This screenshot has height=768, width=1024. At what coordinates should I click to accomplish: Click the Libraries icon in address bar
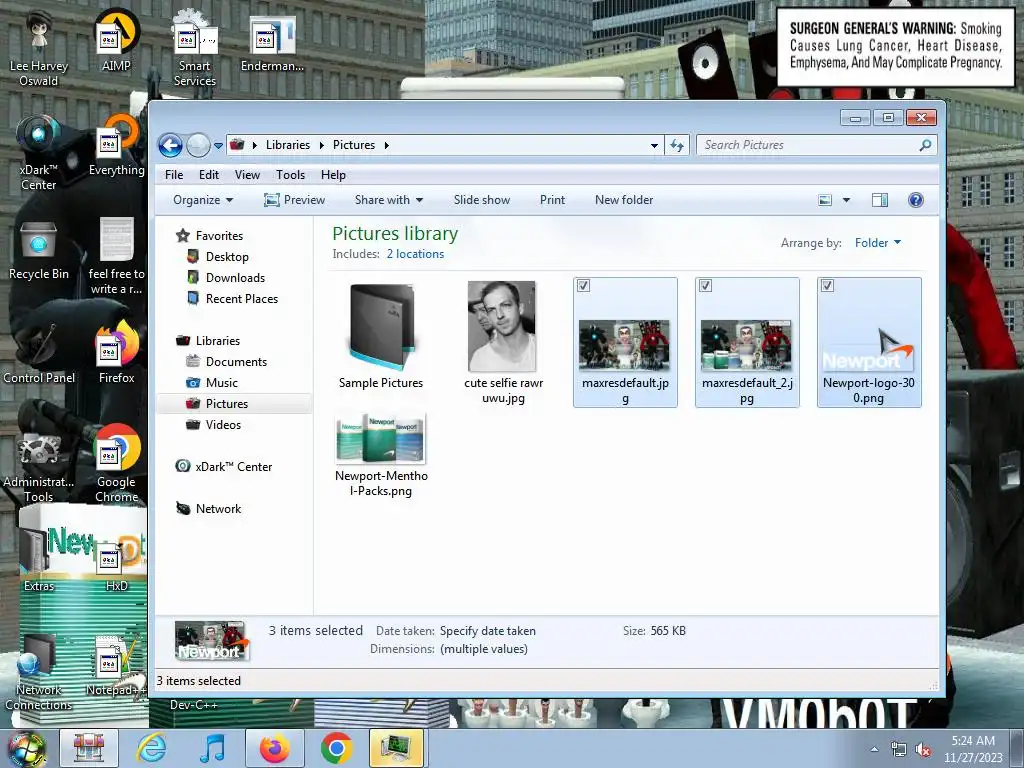[x=237, y=145]
